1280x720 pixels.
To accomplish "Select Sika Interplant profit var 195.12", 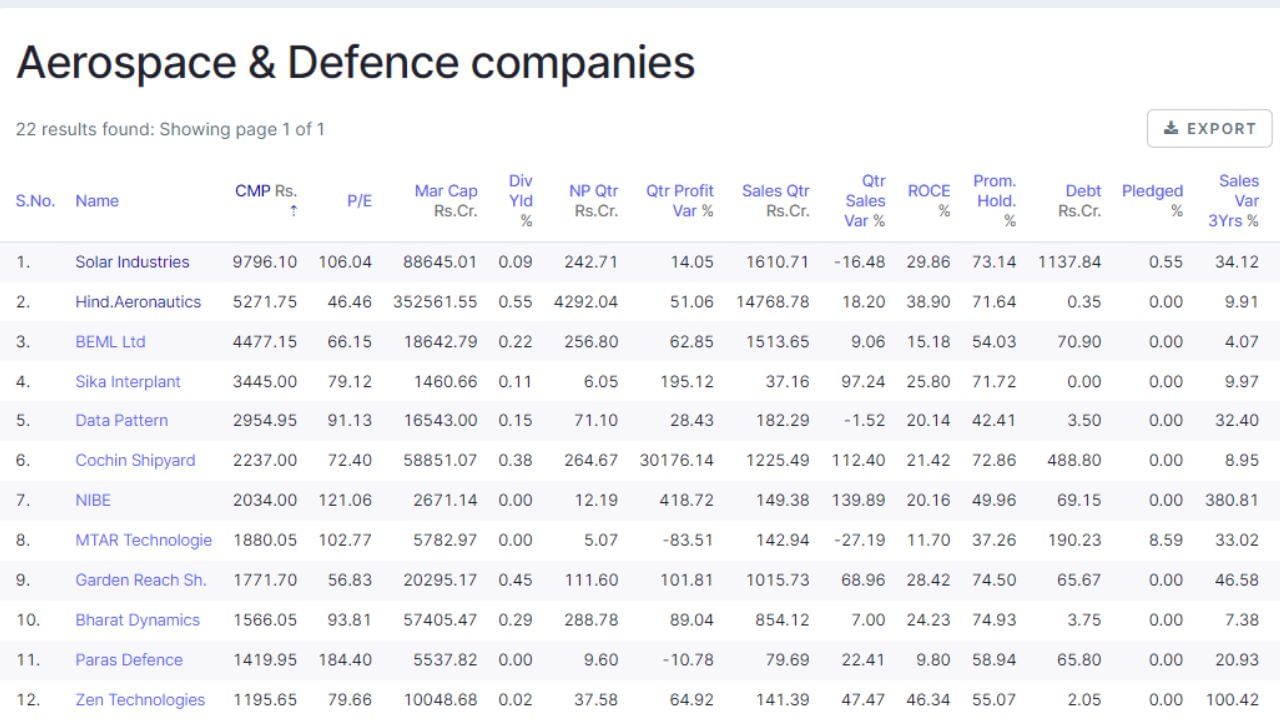I will click(x=687, y=382).
